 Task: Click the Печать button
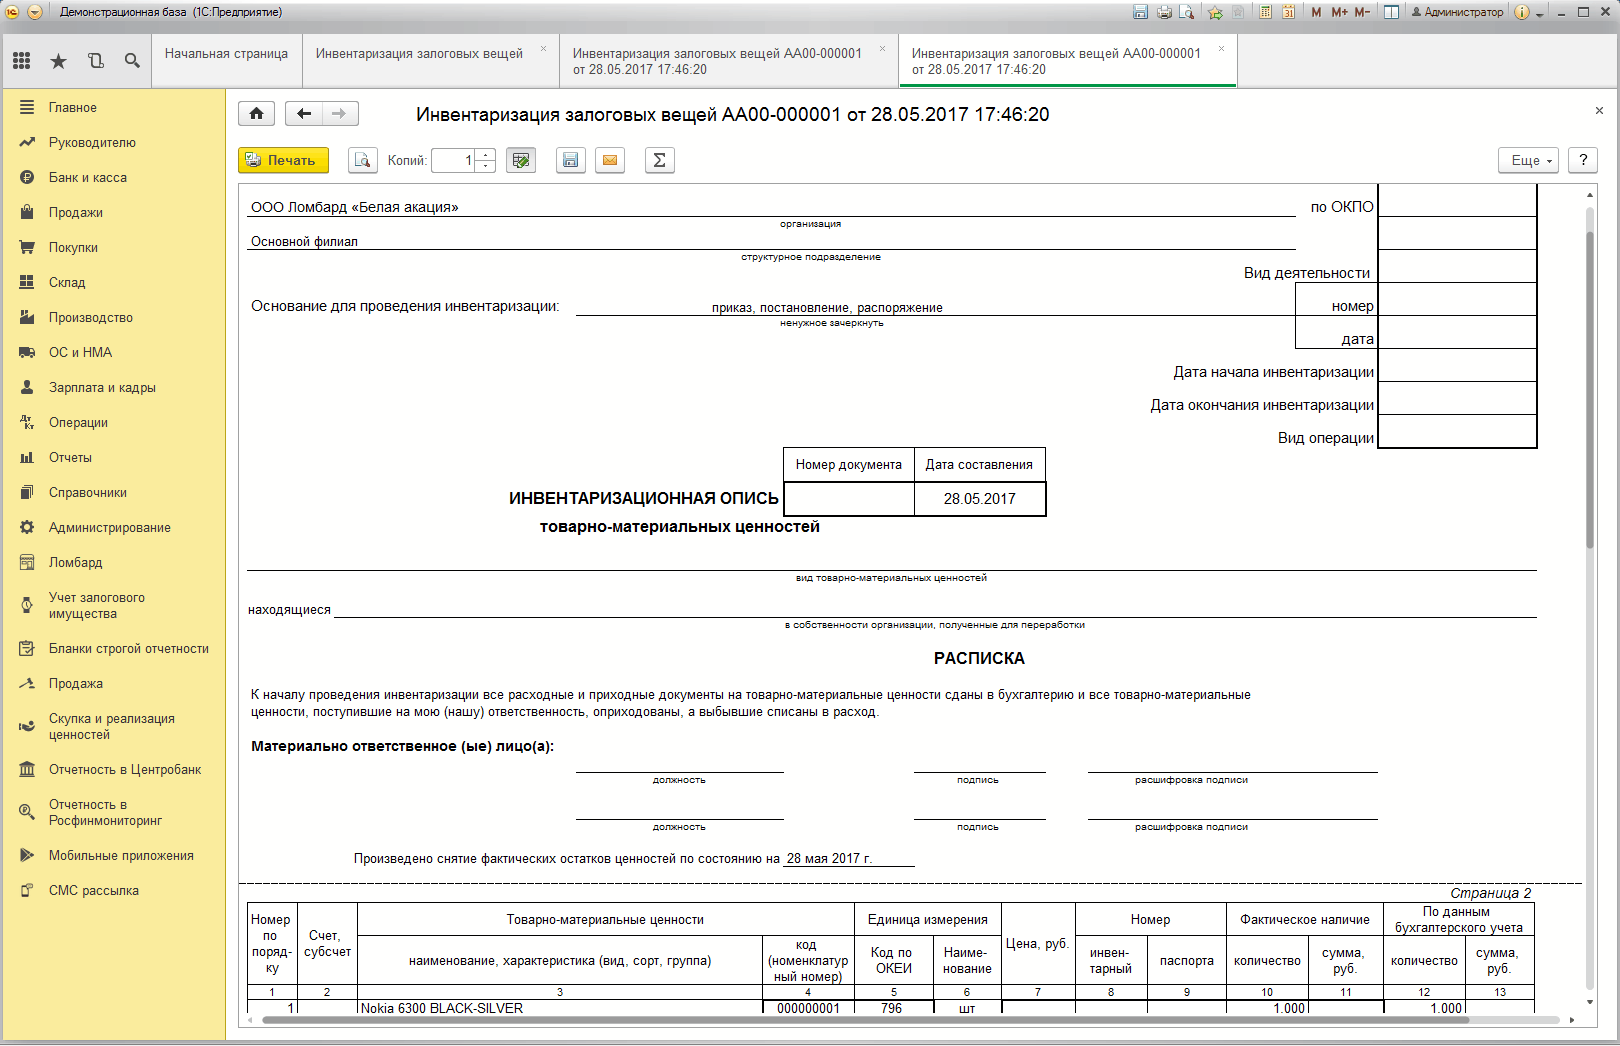click(283, 160)
